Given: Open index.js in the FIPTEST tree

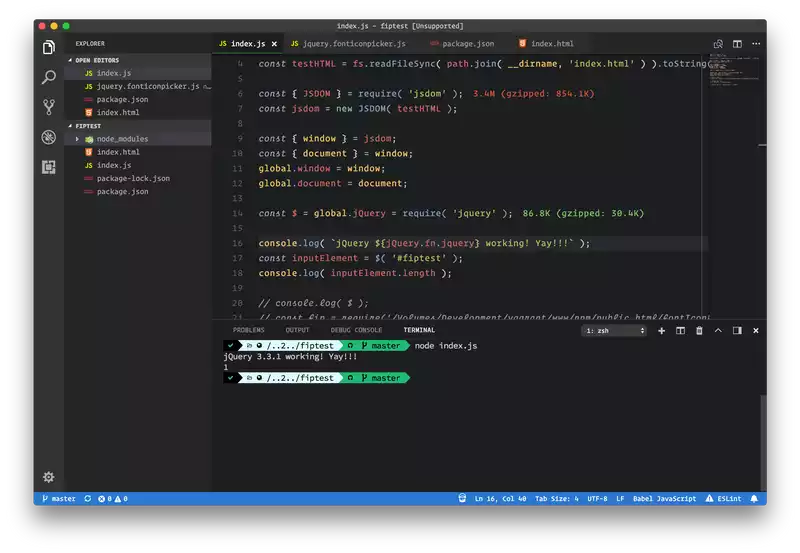Looking at the screenshot, I should tap(138, 165).
